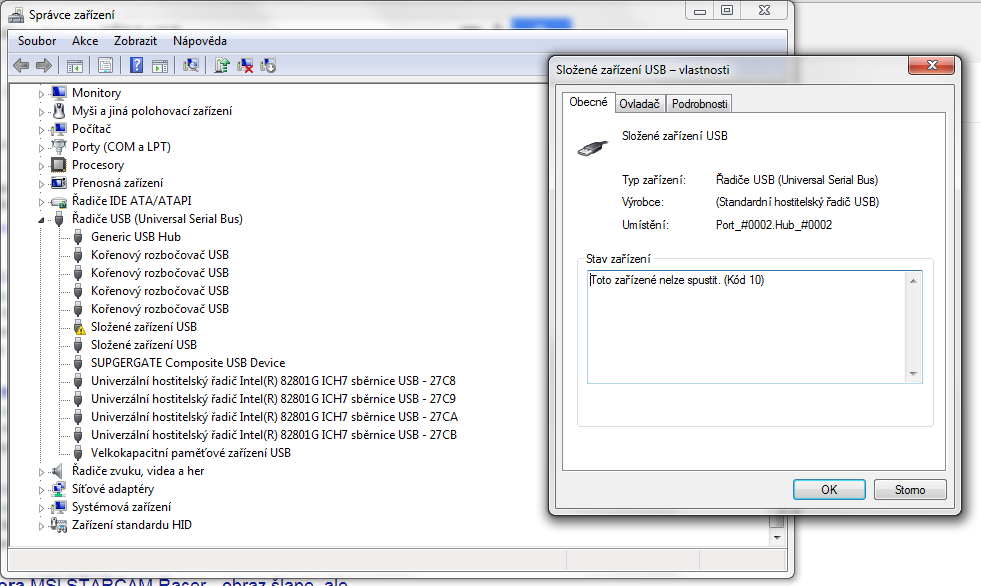Image resolution: width=981 pixels, height=586 pixels.
Task: Select the speaker icon beside Řadiče zvuku, videa a her
Action: tap(59, 471)
